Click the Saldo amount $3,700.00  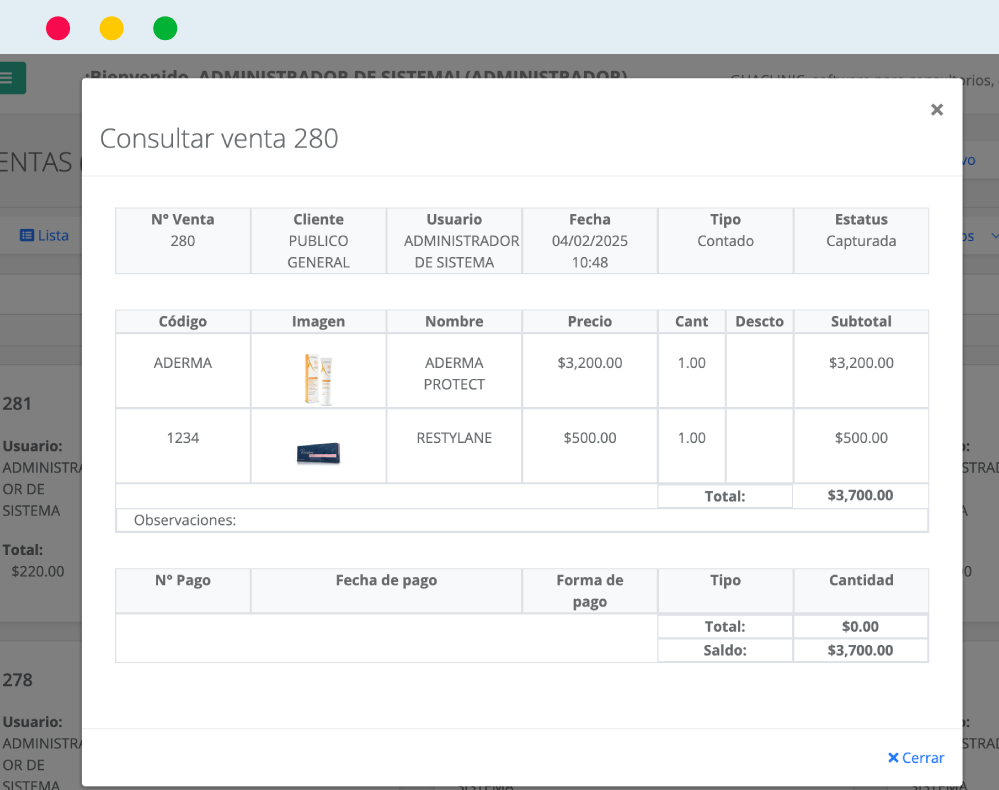pos(860,650)
